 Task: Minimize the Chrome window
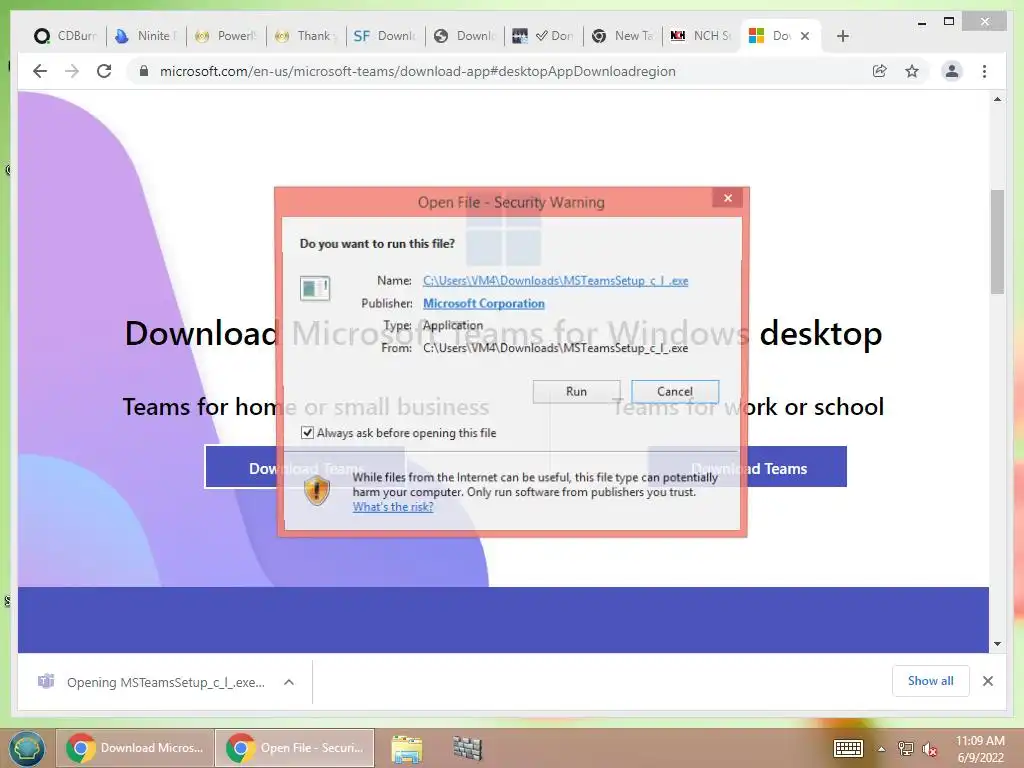pyautogui.click(x=921, y=22)
